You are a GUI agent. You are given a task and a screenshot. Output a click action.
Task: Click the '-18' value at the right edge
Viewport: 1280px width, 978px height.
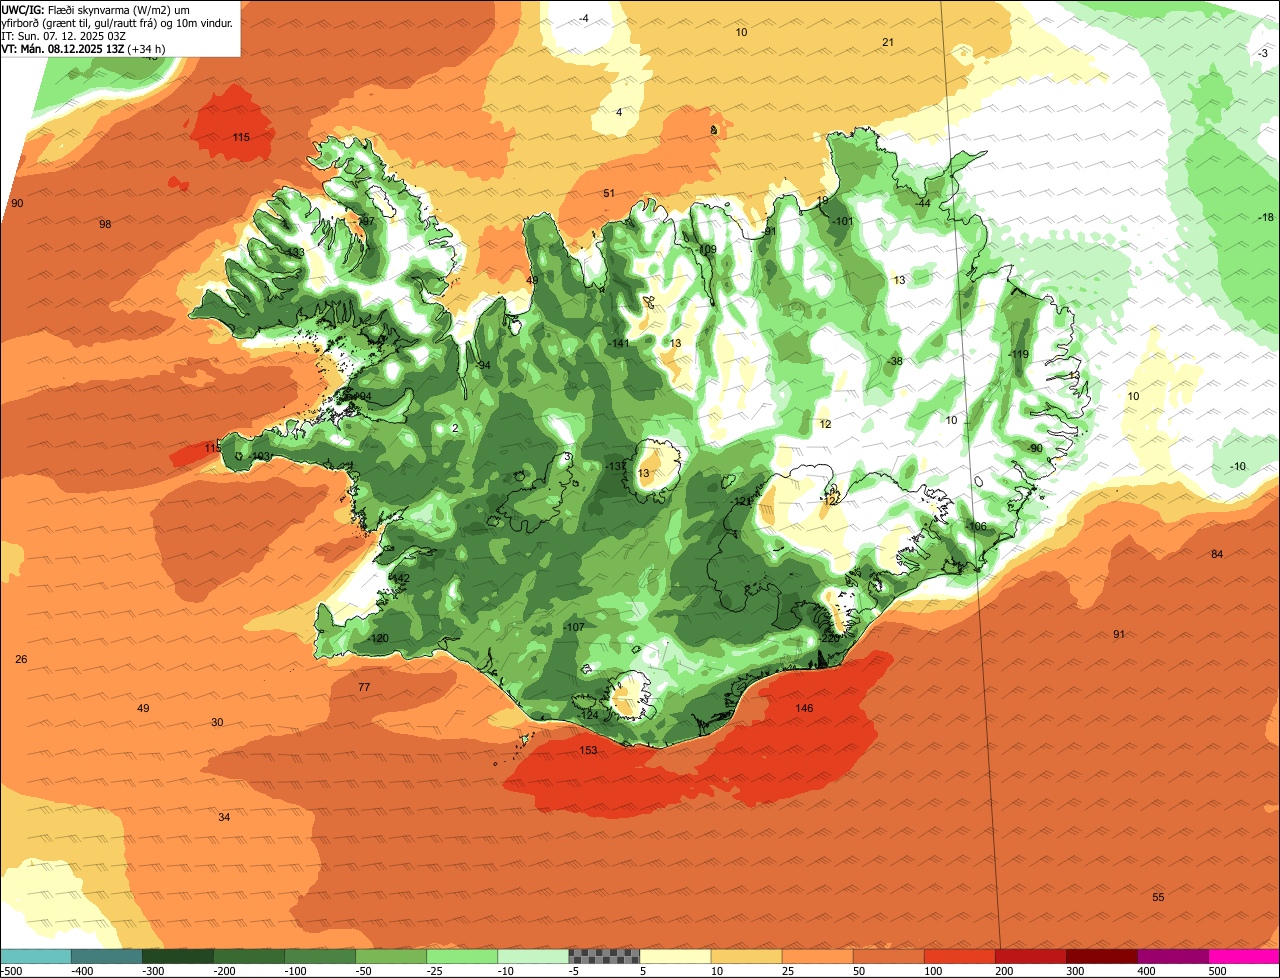coord(1265,217)
